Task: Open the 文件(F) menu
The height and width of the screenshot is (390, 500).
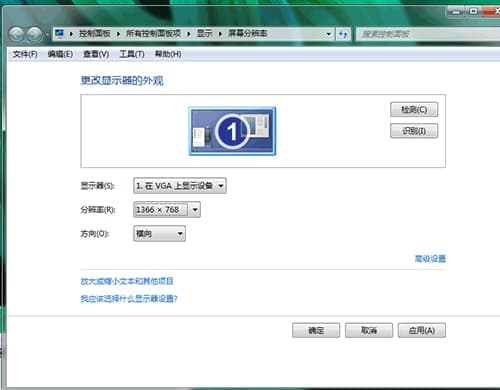Action: (x=25, y=54)
